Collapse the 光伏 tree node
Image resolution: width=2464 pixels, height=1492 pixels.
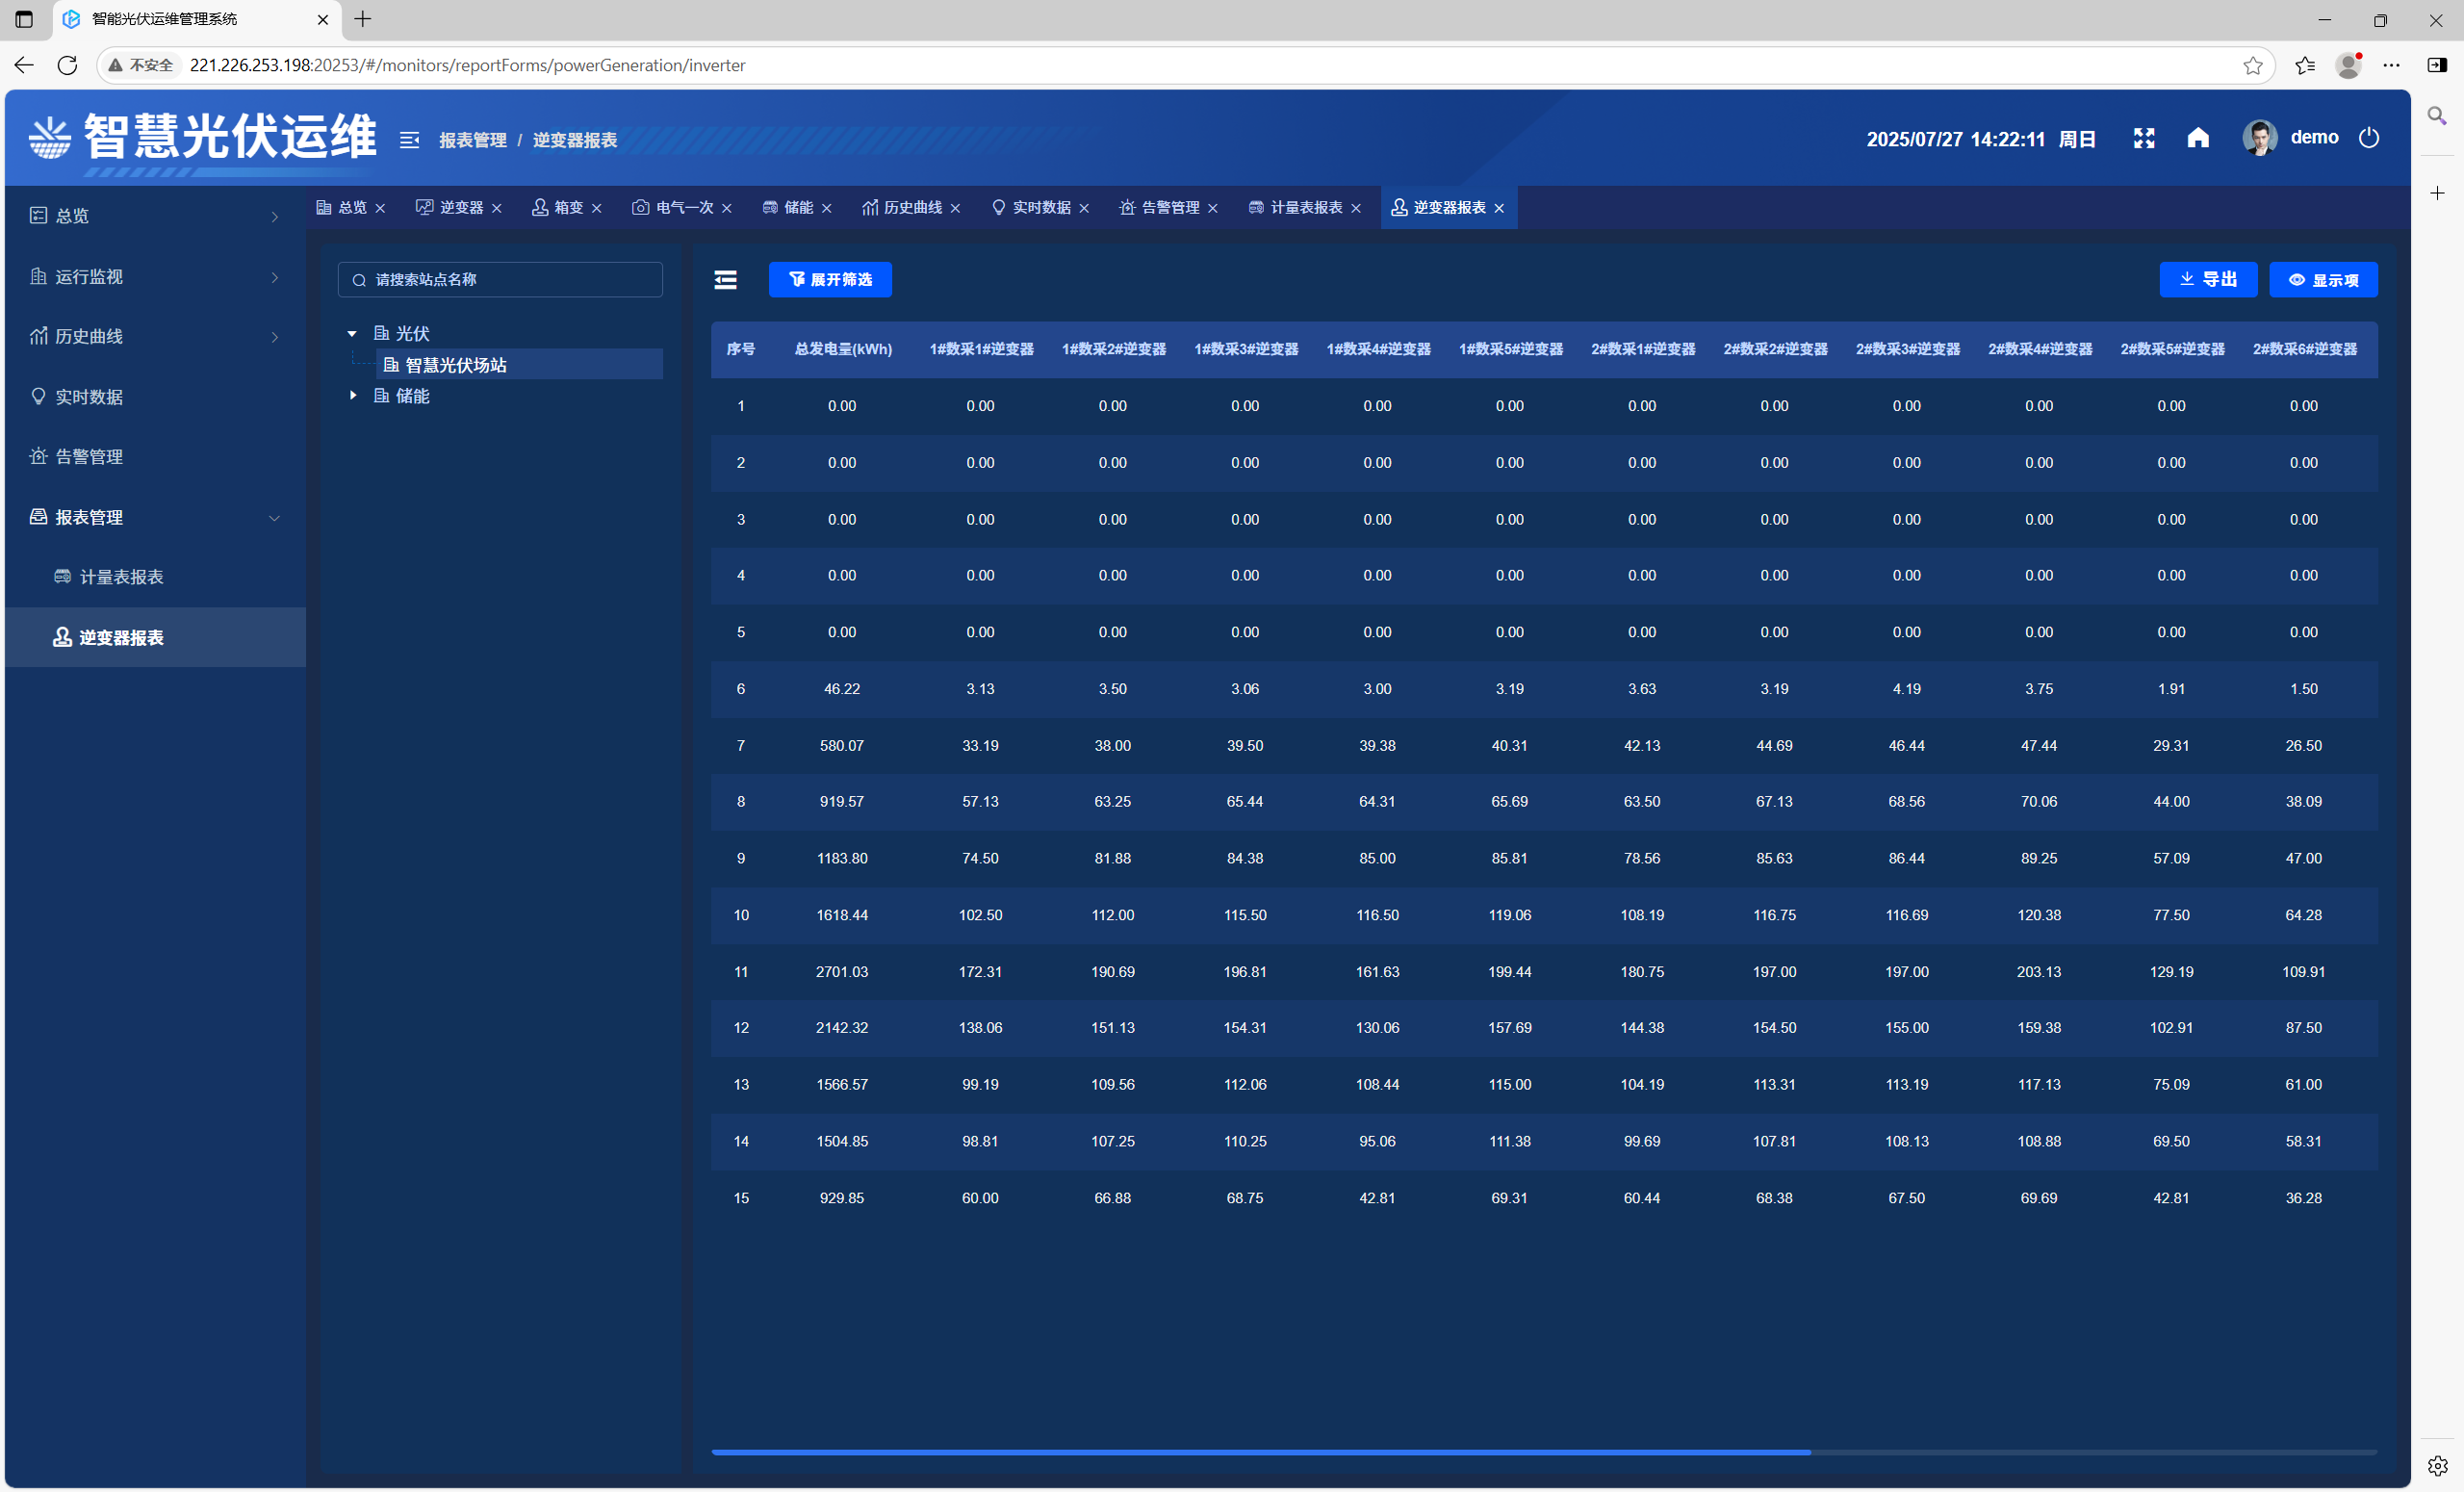pyautogui.click(x=352, y=334)
